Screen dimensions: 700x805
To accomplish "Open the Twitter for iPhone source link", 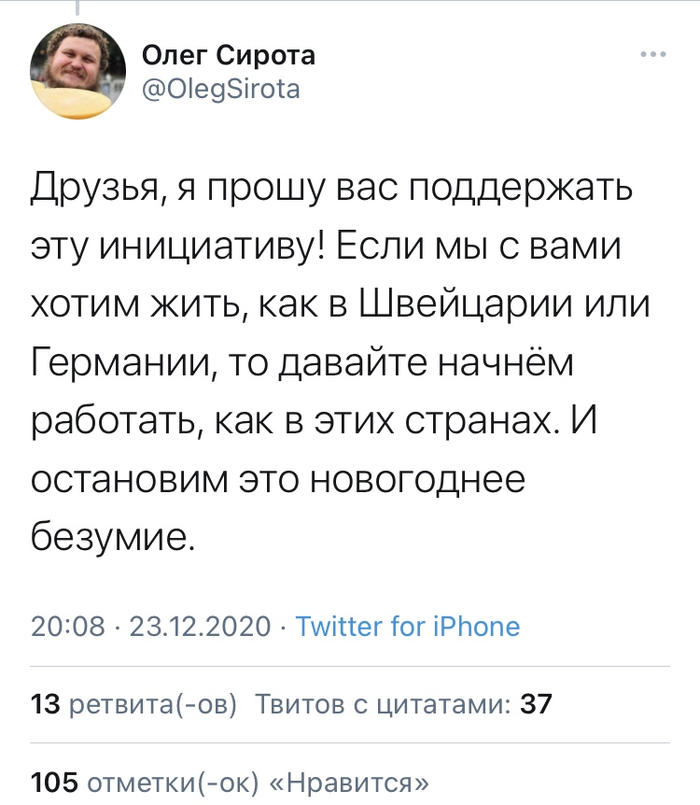I will coord(409,627).
